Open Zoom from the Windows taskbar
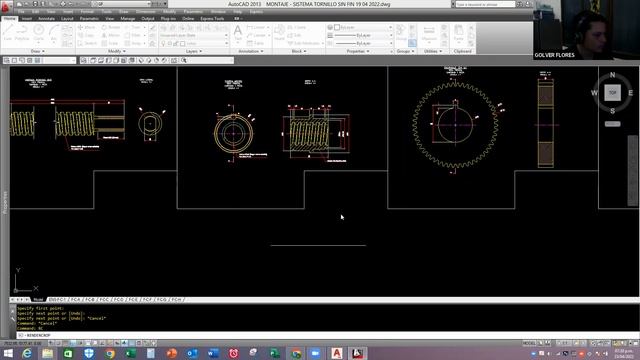Screen dimensions: 640x360 coord(316,353)
